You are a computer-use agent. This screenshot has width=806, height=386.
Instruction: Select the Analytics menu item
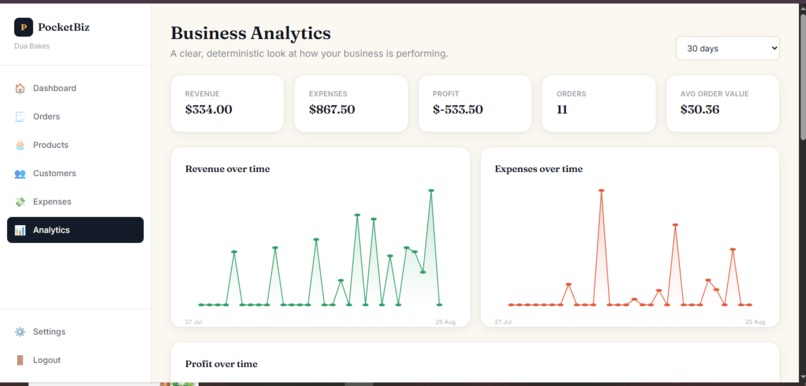click(75, 230)
